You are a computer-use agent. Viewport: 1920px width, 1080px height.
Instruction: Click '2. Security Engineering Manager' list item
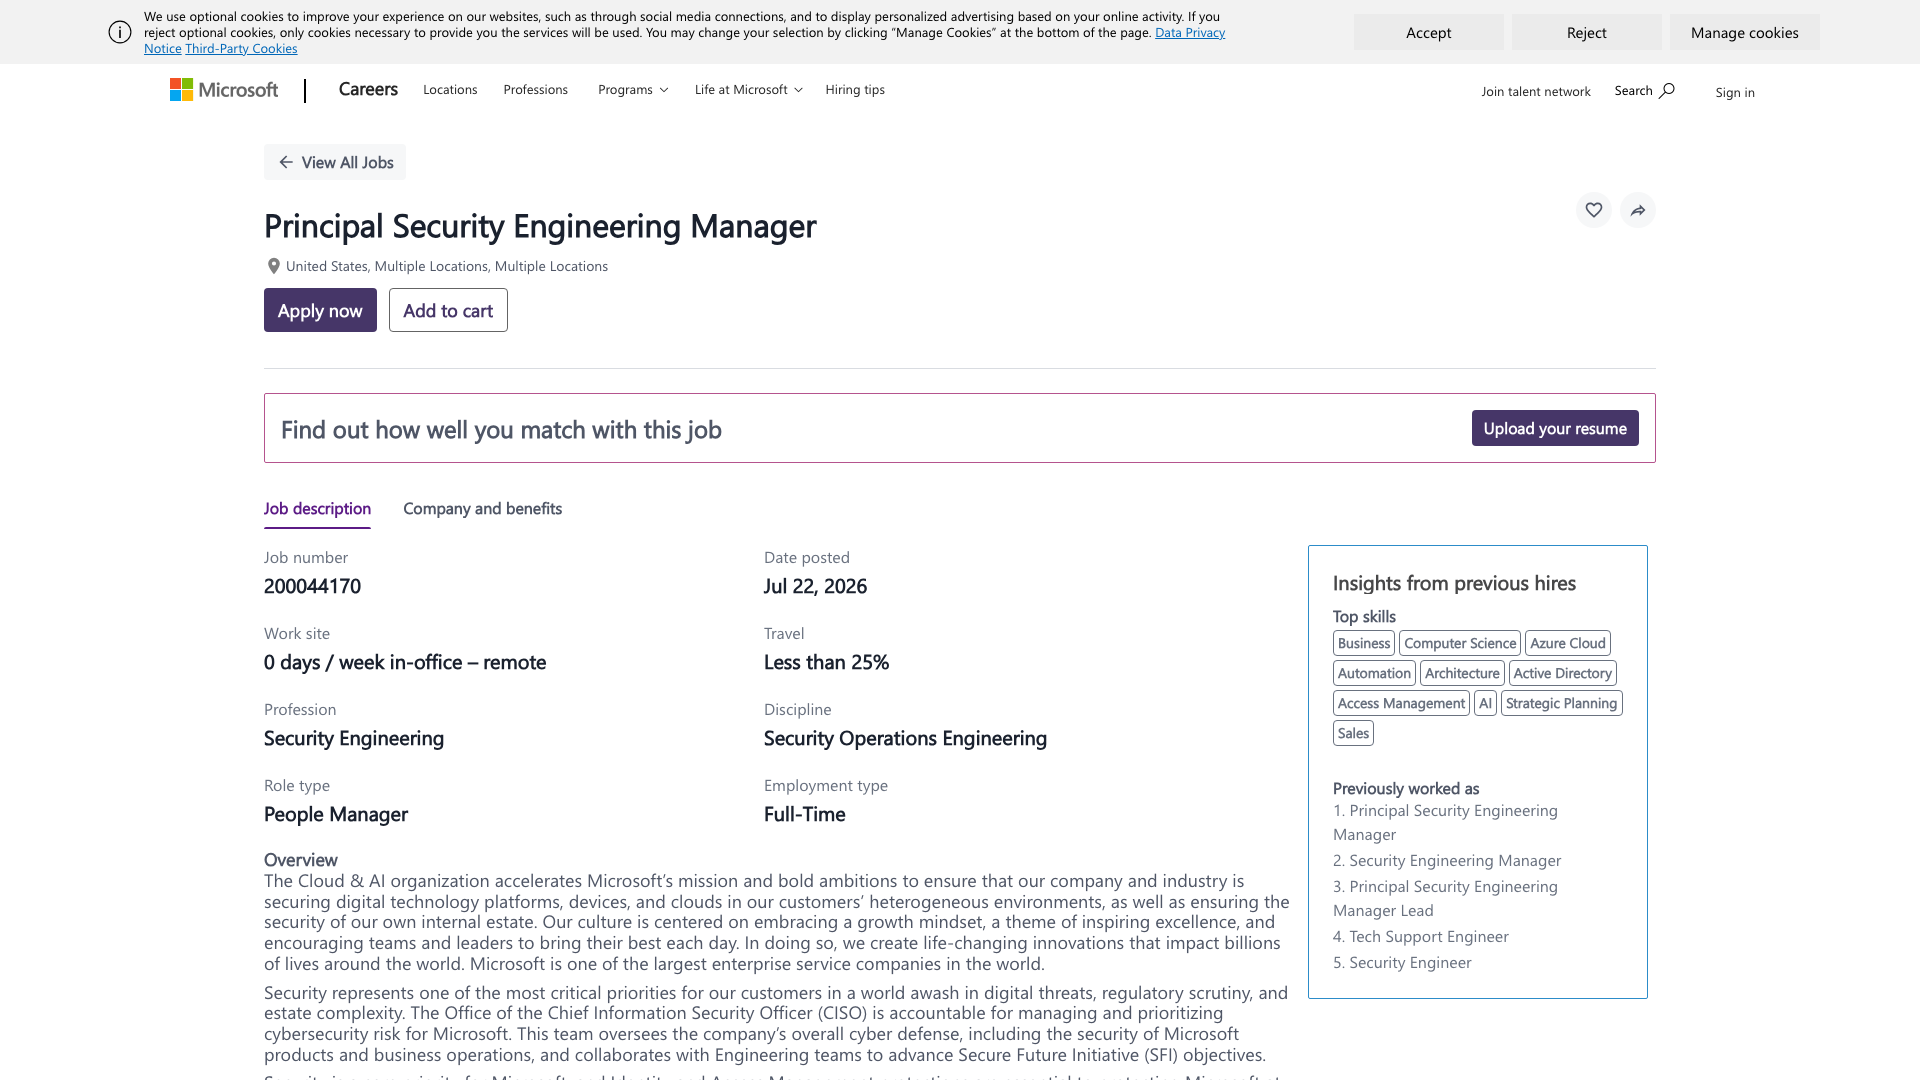click(x=1447, y=860)
